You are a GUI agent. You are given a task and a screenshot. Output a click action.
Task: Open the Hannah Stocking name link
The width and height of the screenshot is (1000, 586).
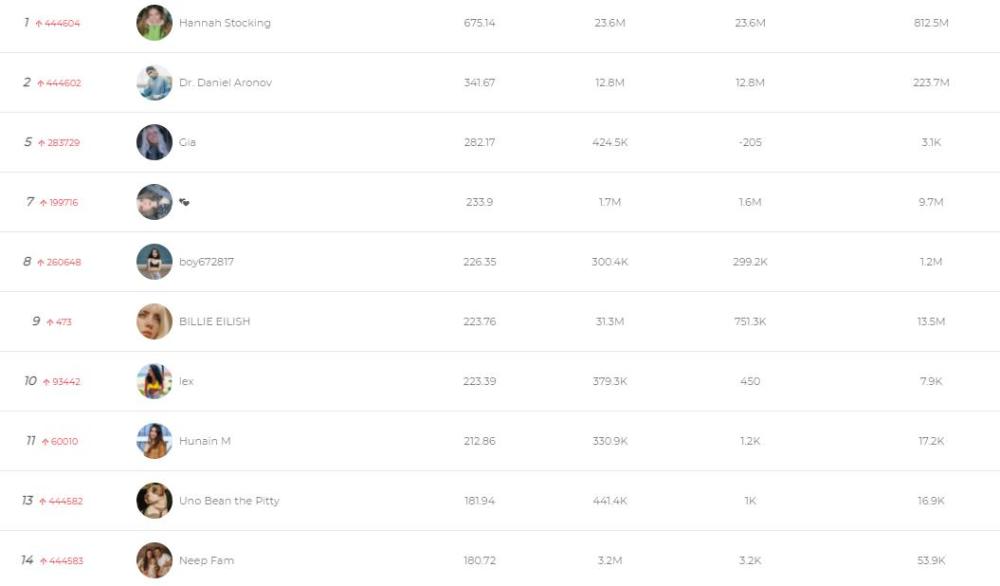pos(224,23)
